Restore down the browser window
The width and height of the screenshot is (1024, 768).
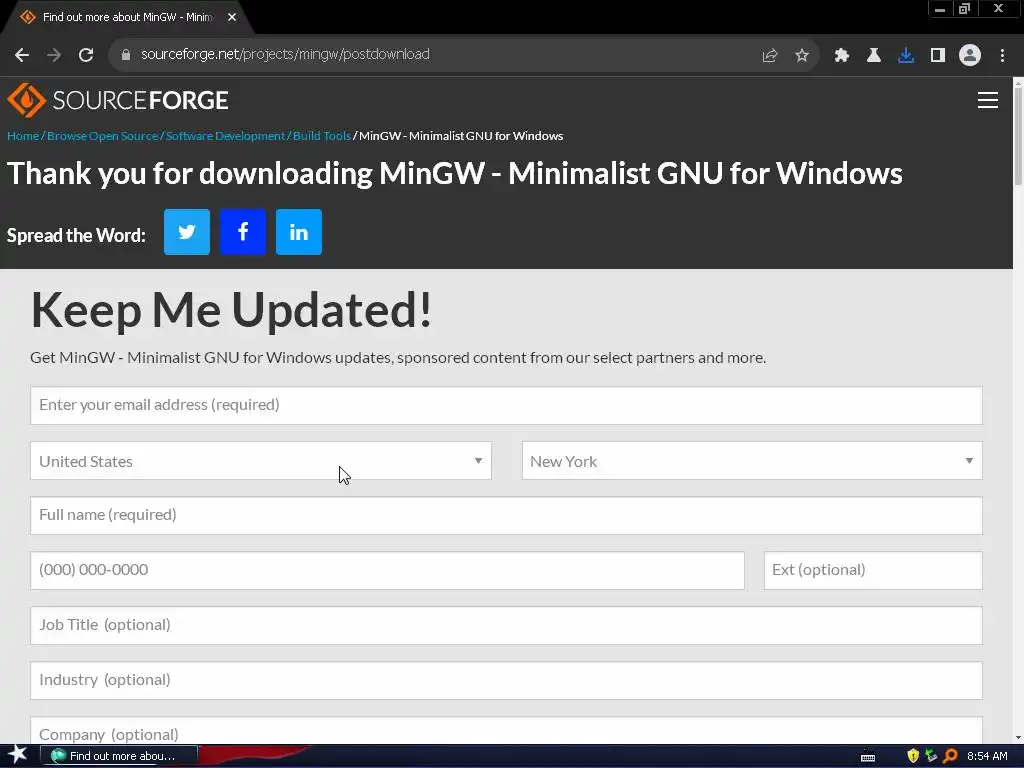[965, 9]
